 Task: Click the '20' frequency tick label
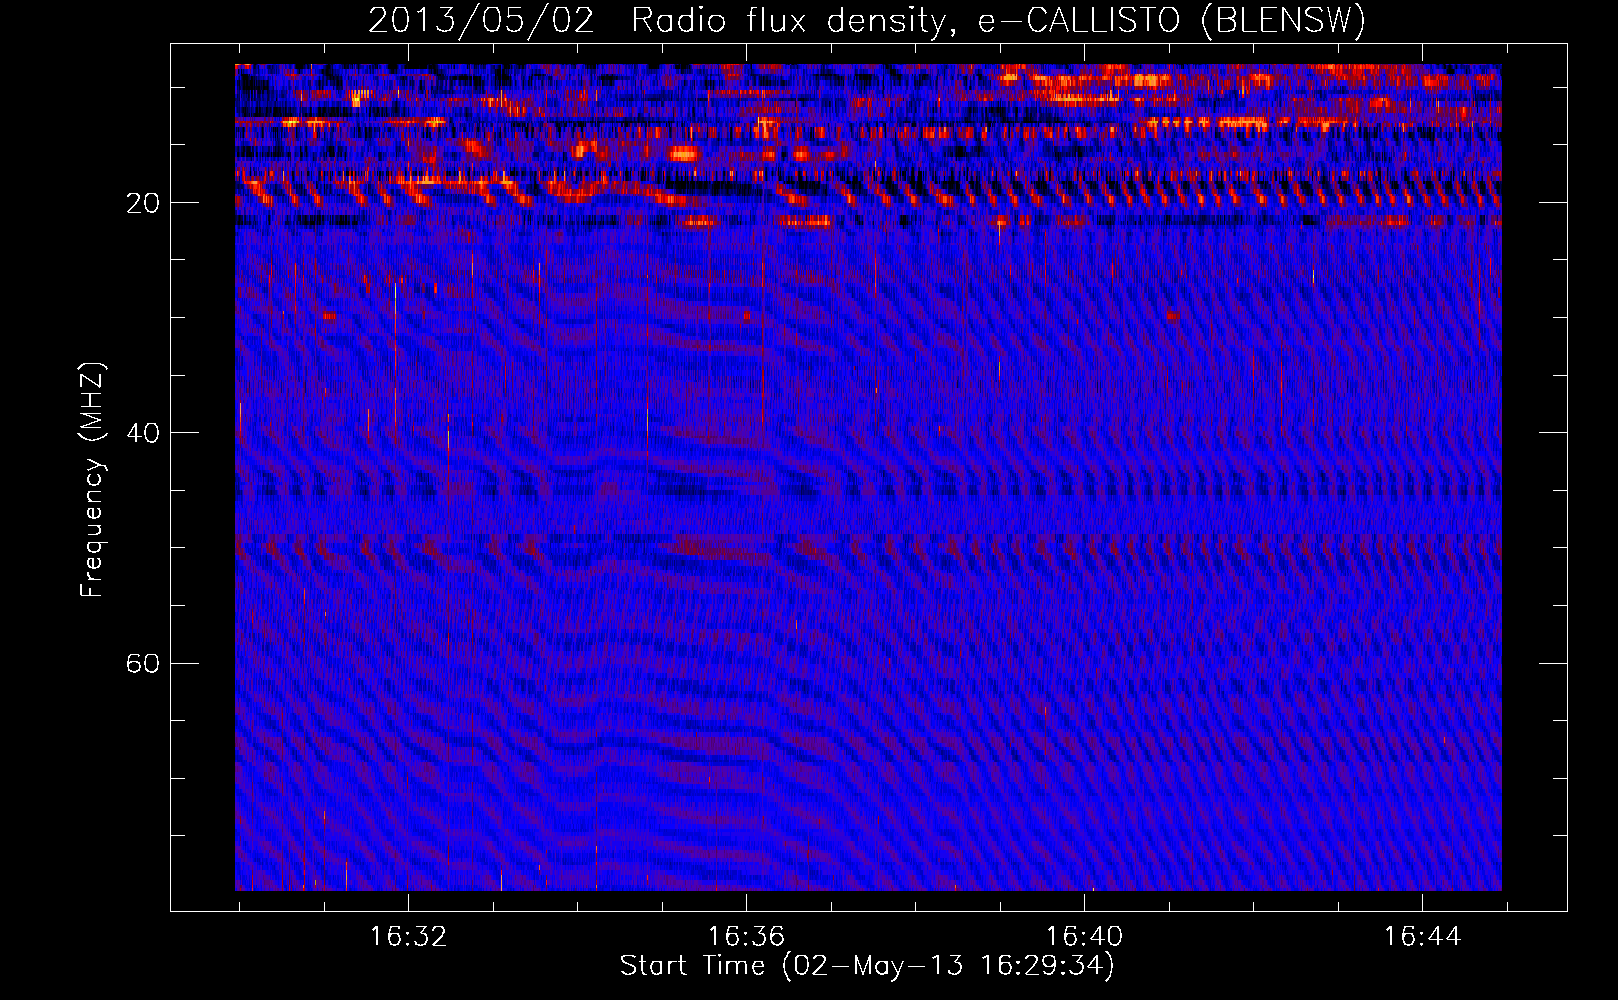click(143, 204)
